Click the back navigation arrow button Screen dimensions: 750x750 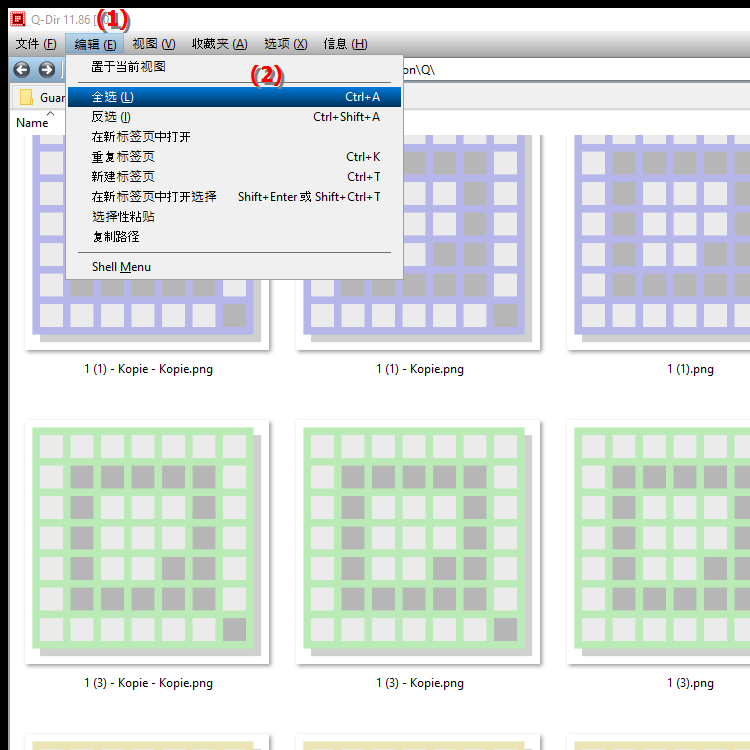(x=21, y=69)
